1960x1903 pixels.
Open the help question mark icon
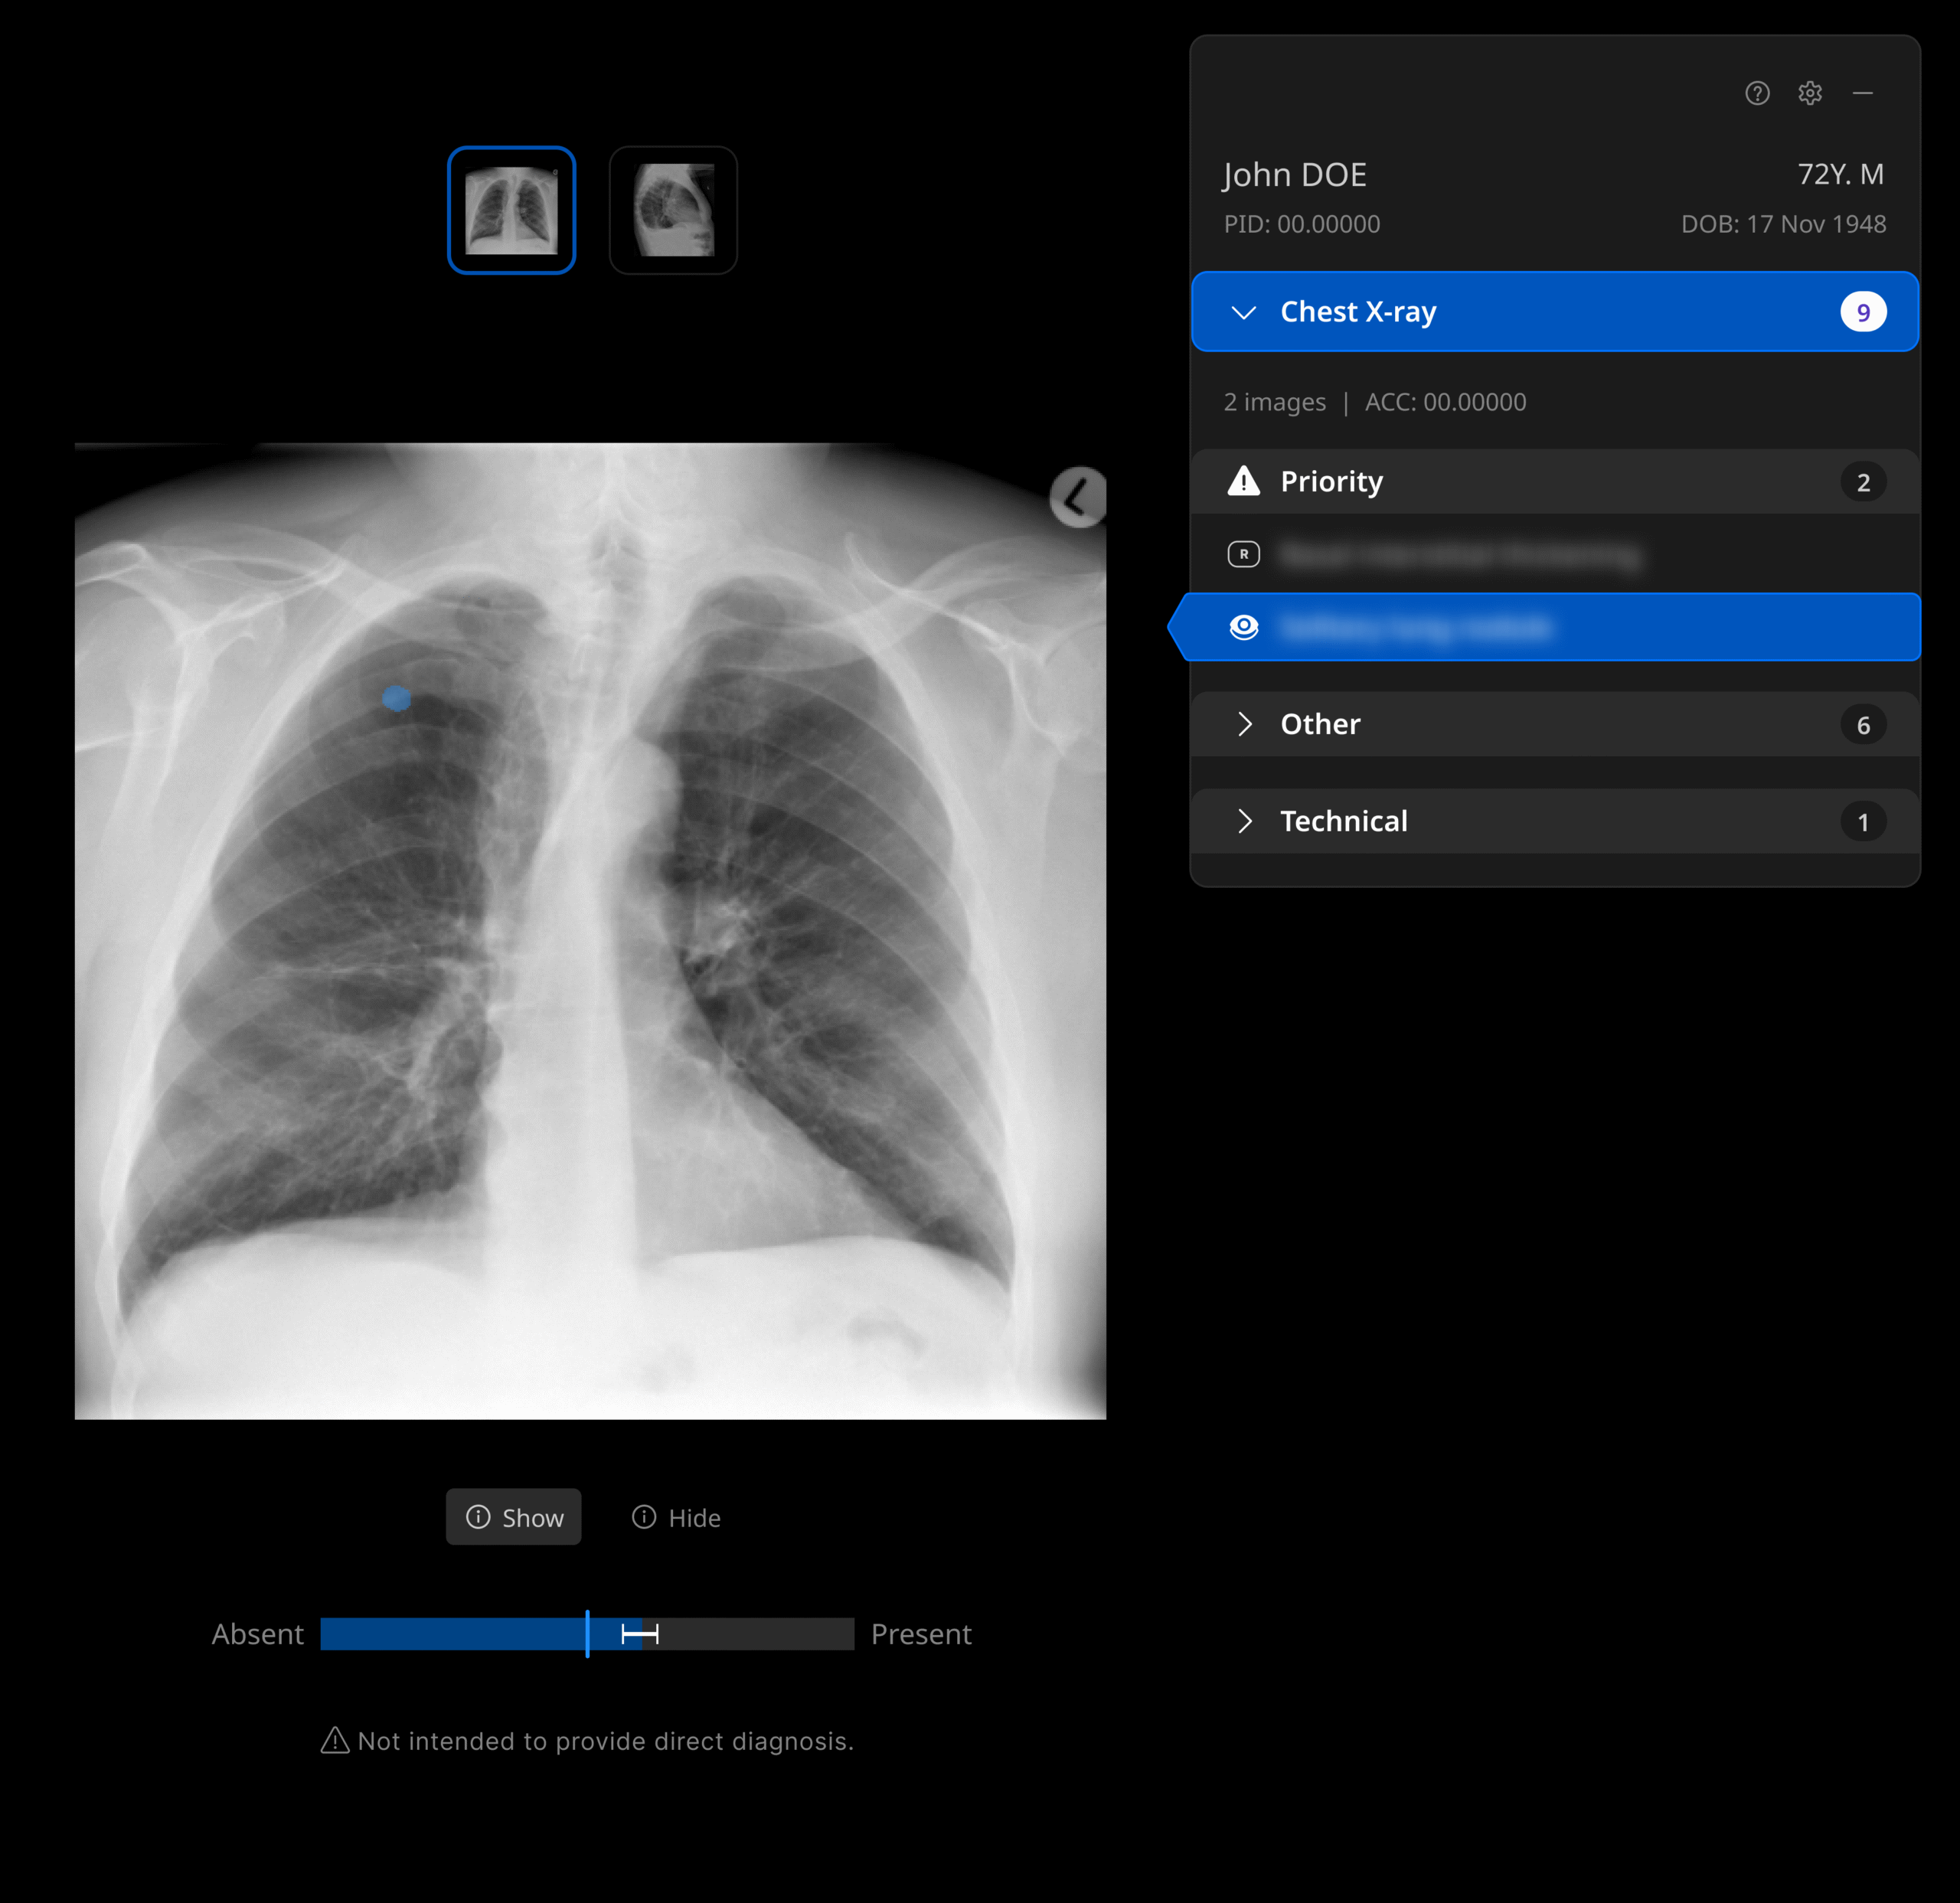pos(1757,93)
